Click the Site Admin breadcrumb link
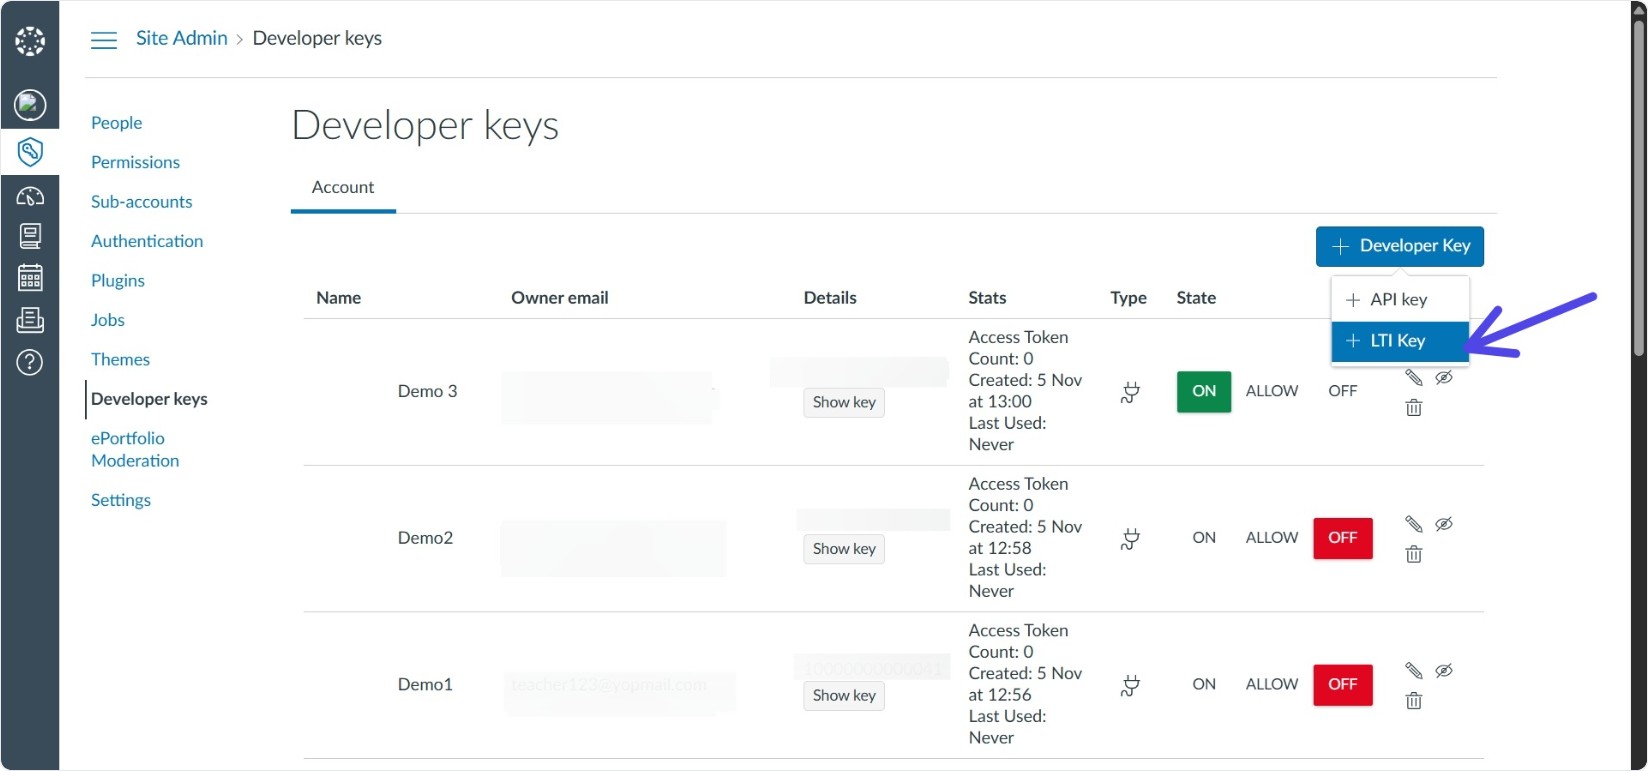 coord(182,38)
